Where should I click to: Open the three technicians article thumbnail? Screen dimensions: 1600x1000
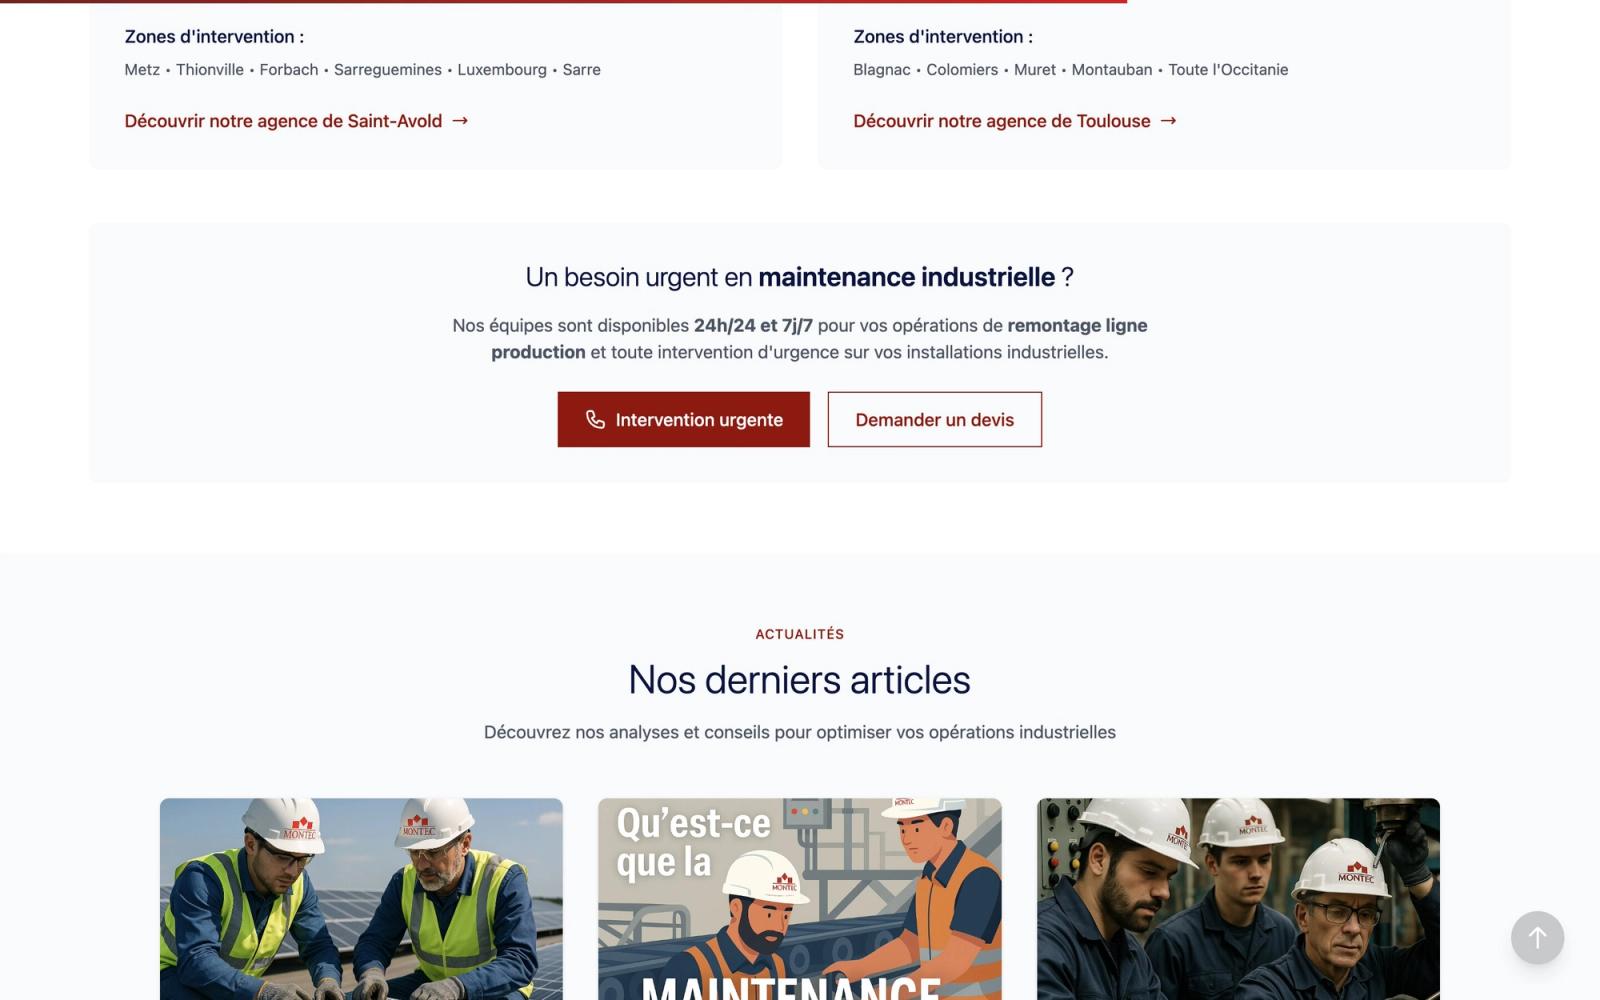(x=1238, y=899)
